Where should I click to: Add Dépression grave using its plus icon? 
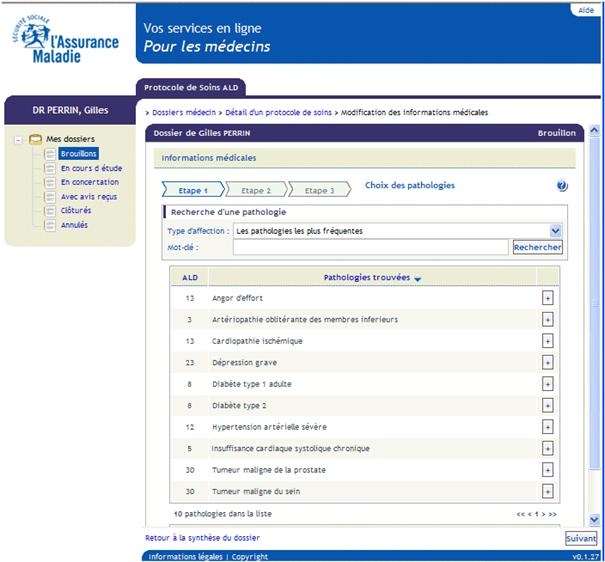pos(547,362)
